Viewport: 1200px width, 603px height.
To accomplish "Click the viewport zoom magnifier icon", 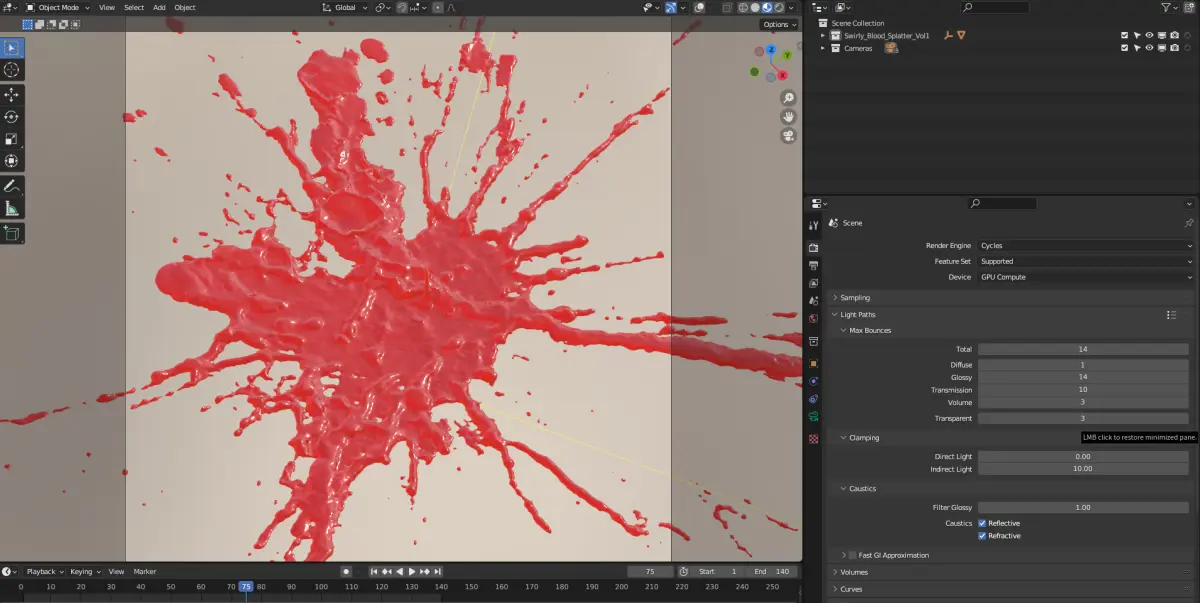I will [x=788, y=98].
